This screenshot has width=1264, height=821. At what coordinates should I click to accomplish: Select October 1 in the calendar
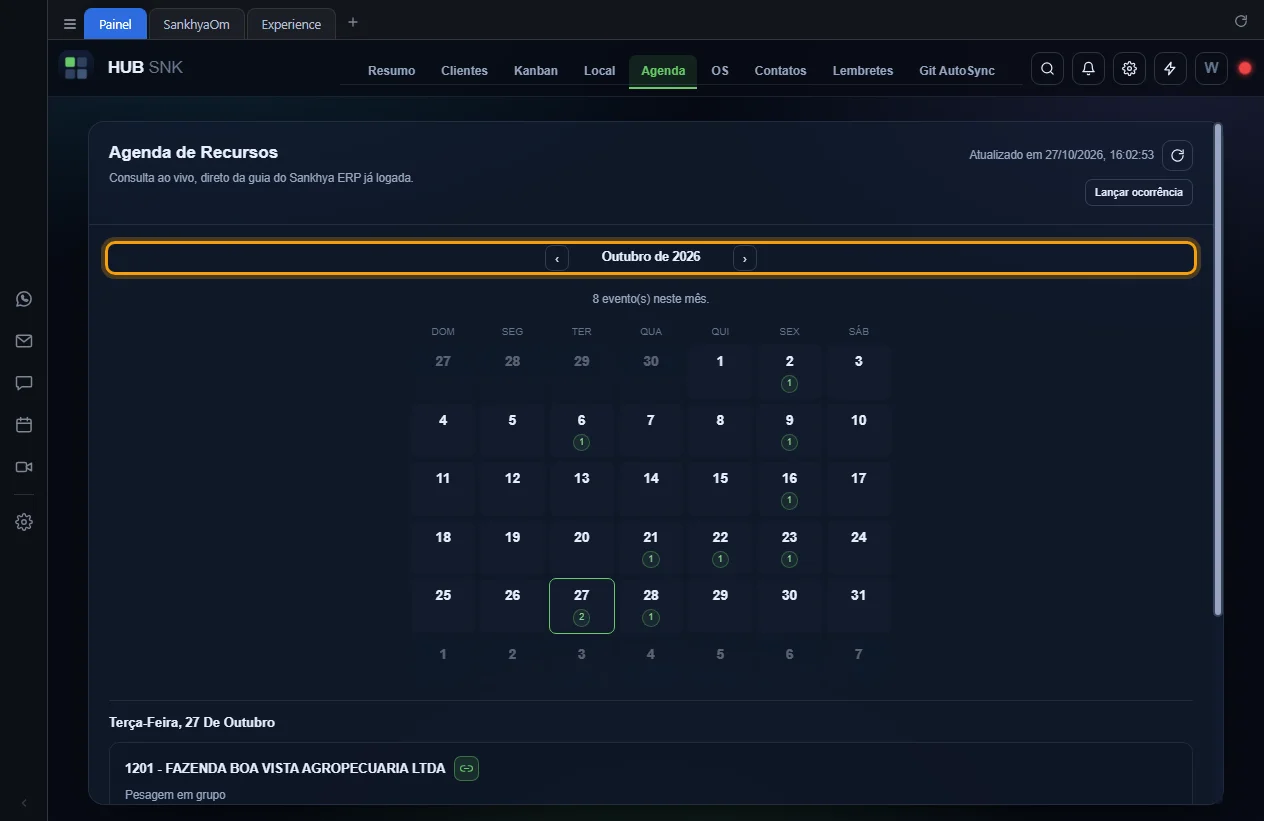[x=720, y=371]
